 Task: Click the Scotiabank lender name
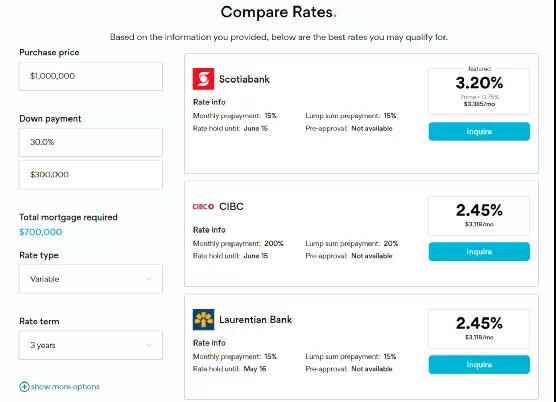click(x=244, y=79)
